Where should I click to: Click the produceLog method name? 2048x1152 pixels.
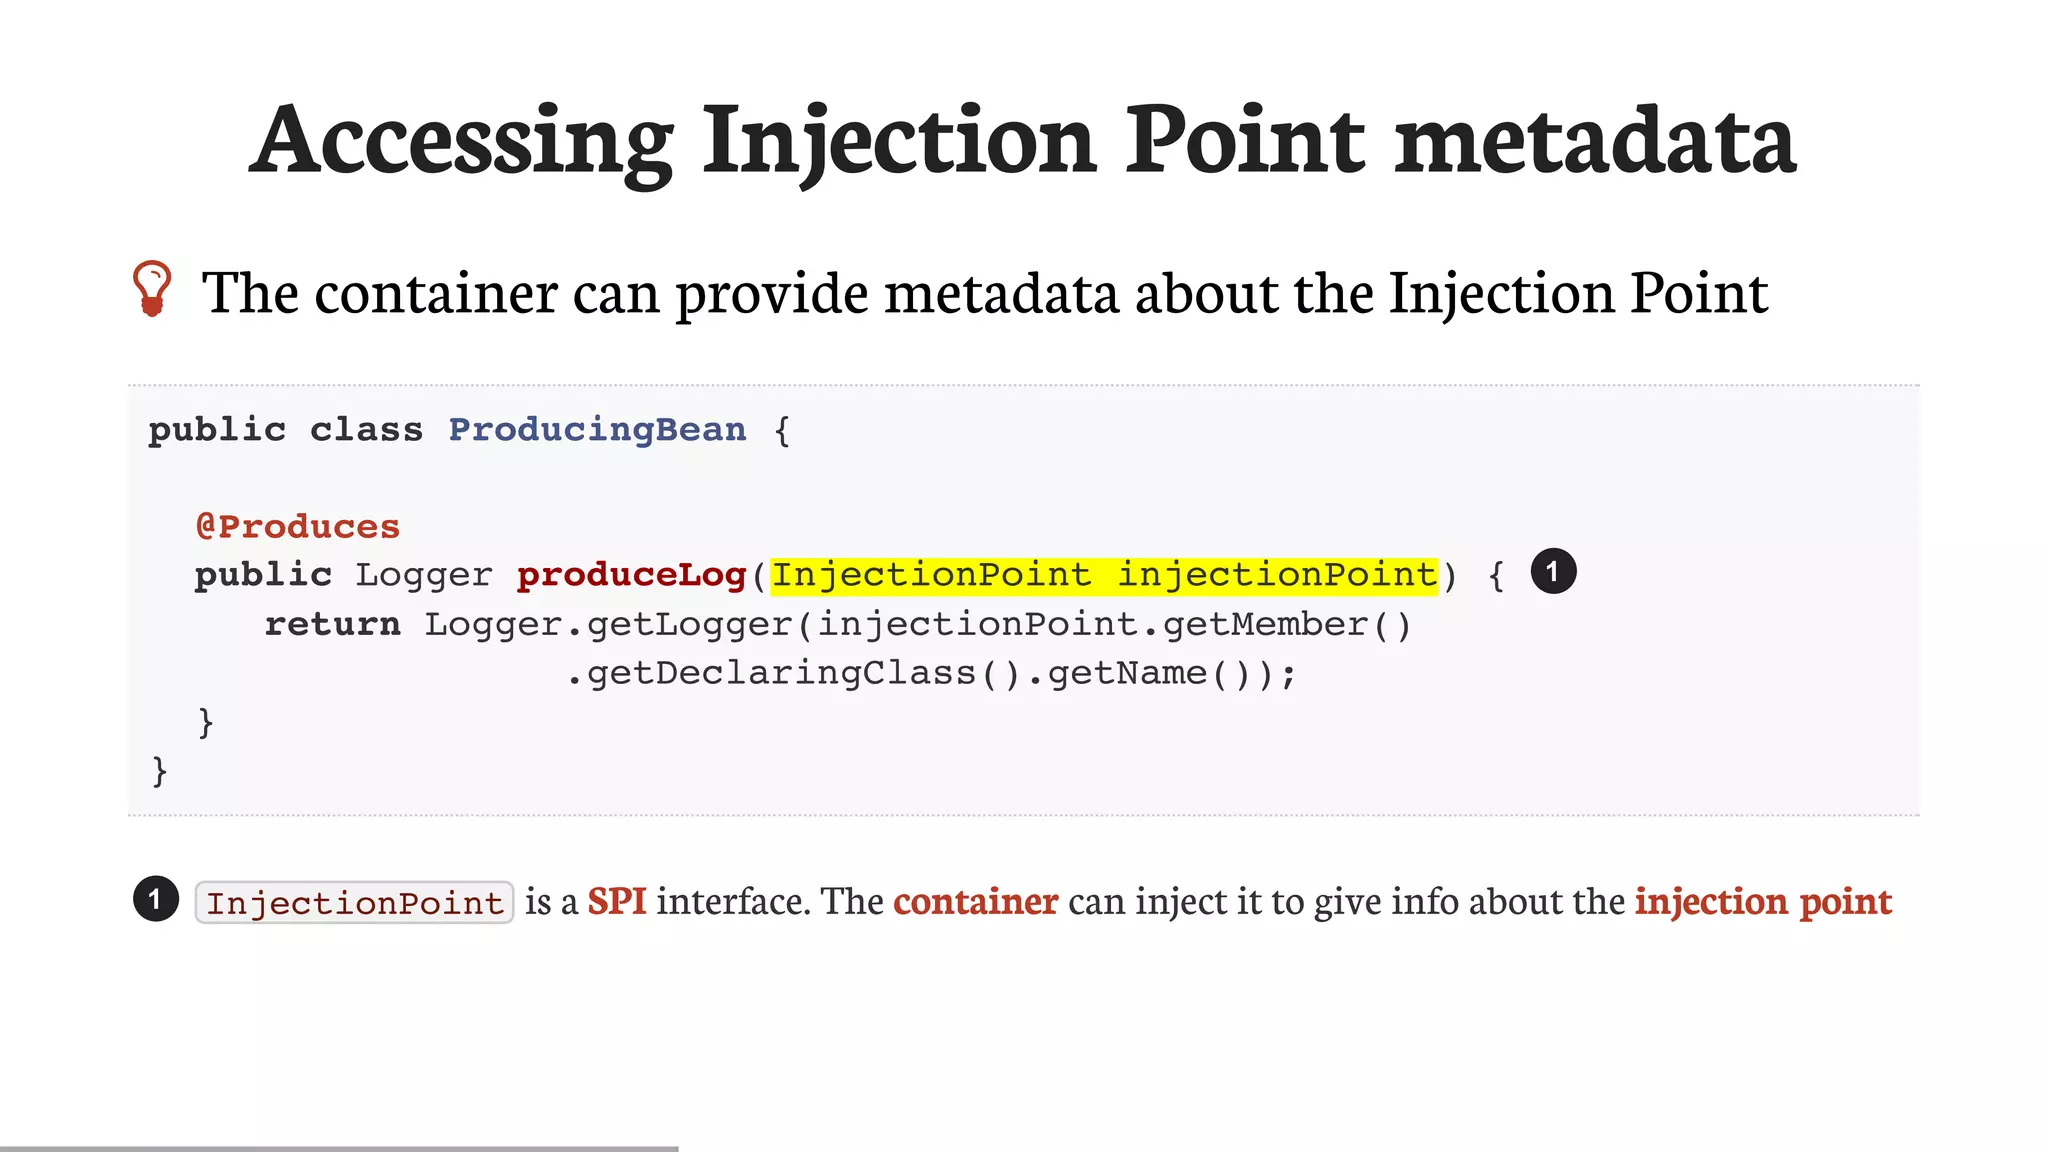pyautogui.click(x=631, y=575)
